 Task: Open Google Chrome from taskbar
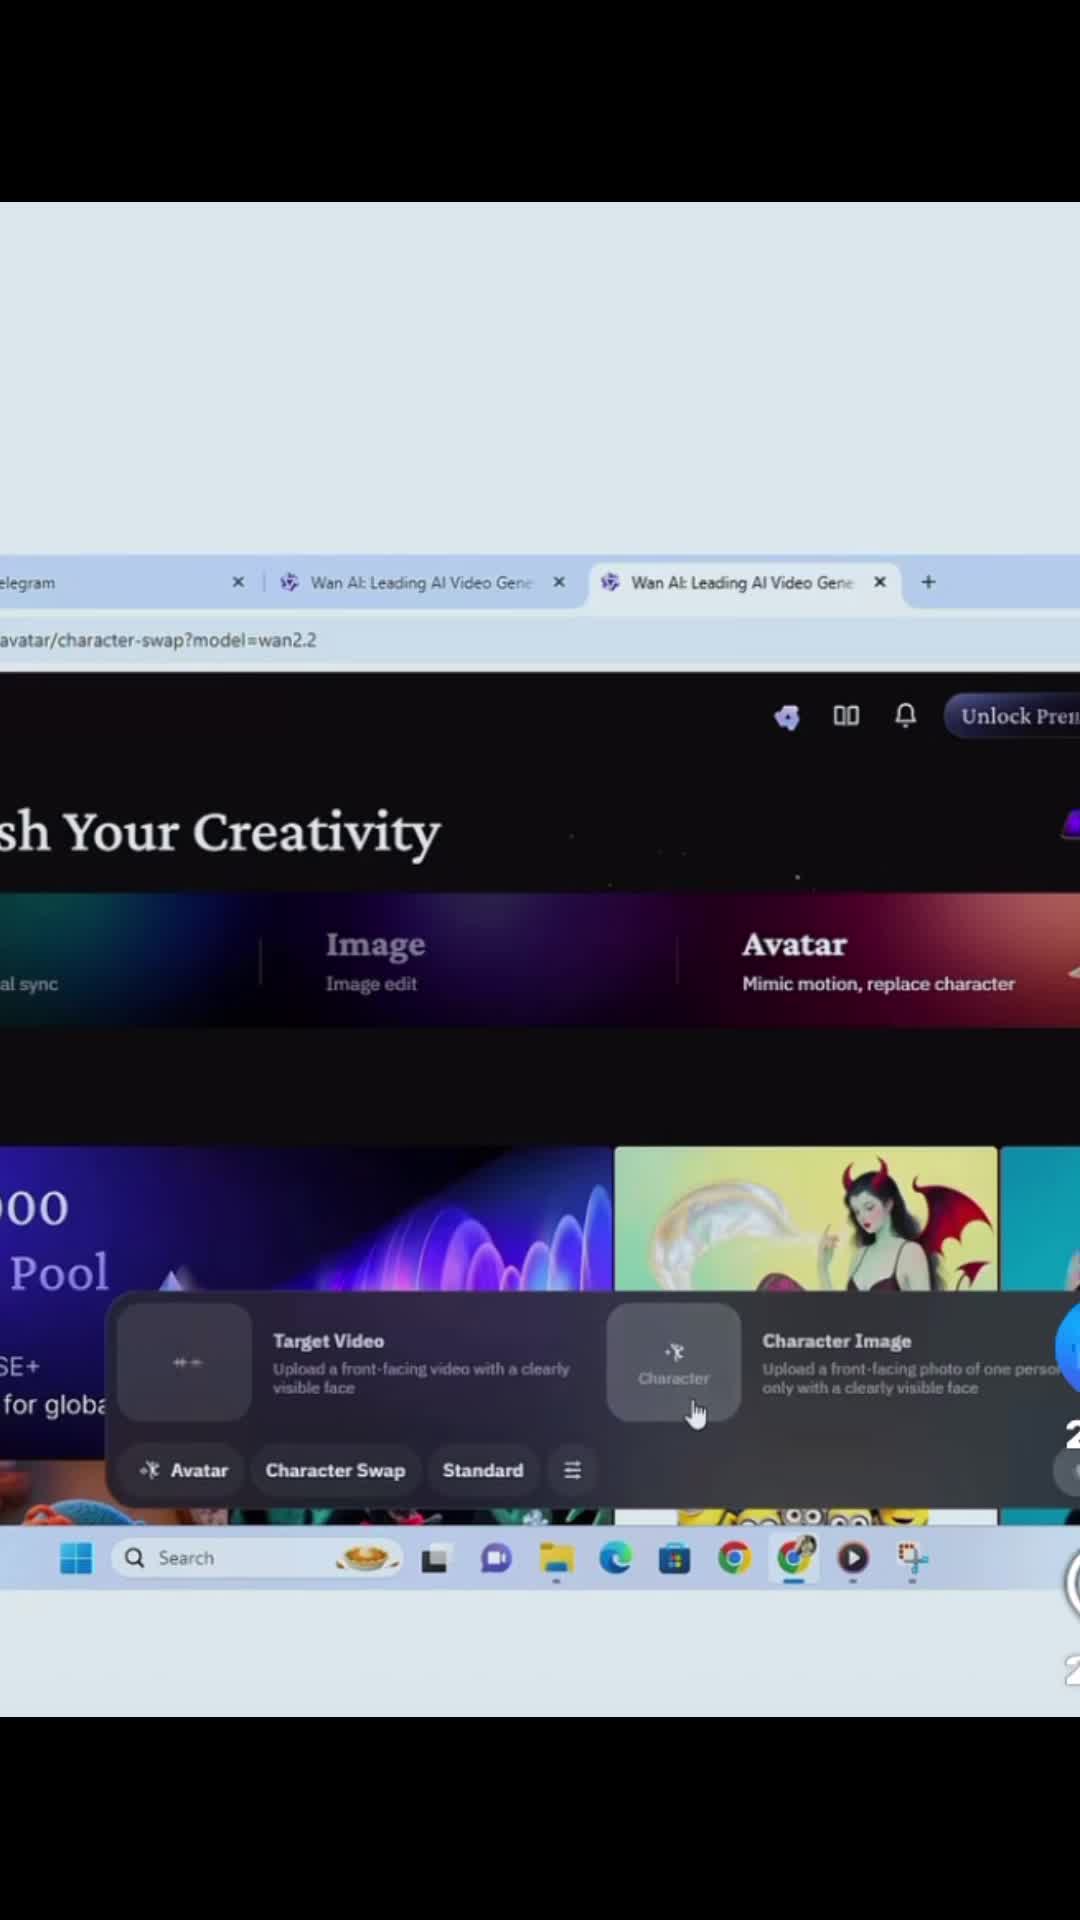tap(734, 1558)
